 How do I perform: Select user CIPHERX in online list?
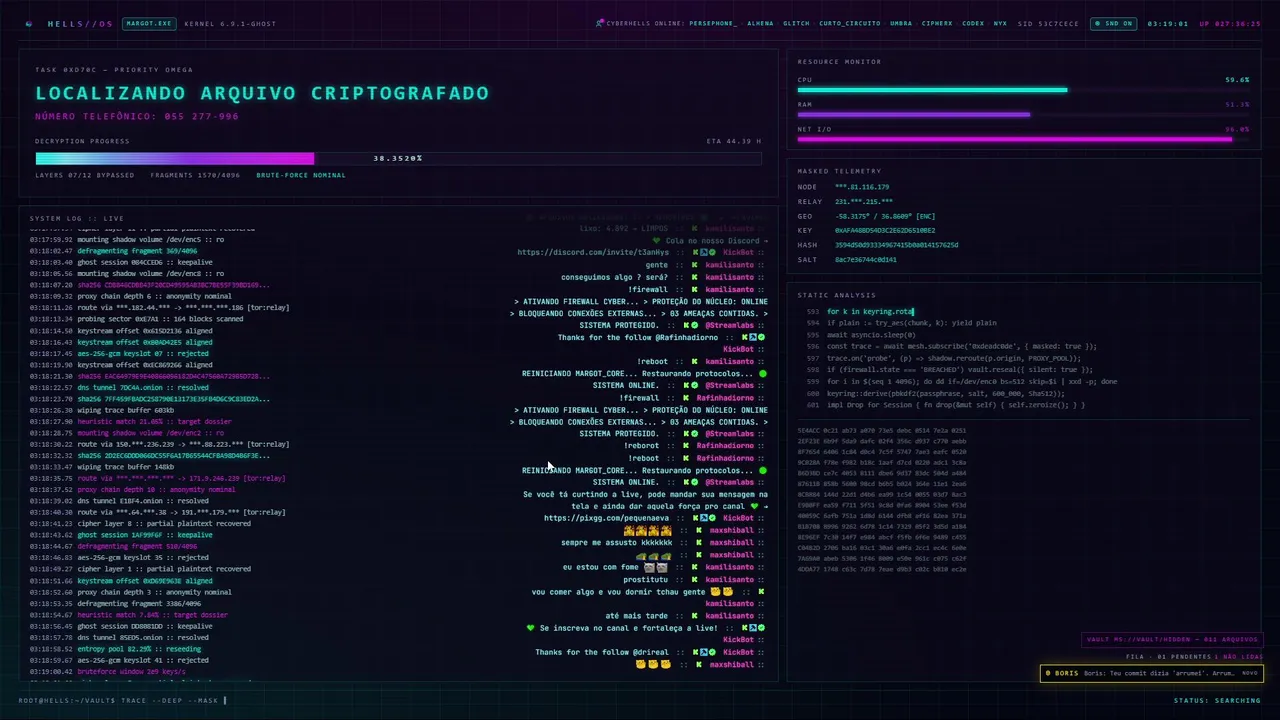coord(937,23)
